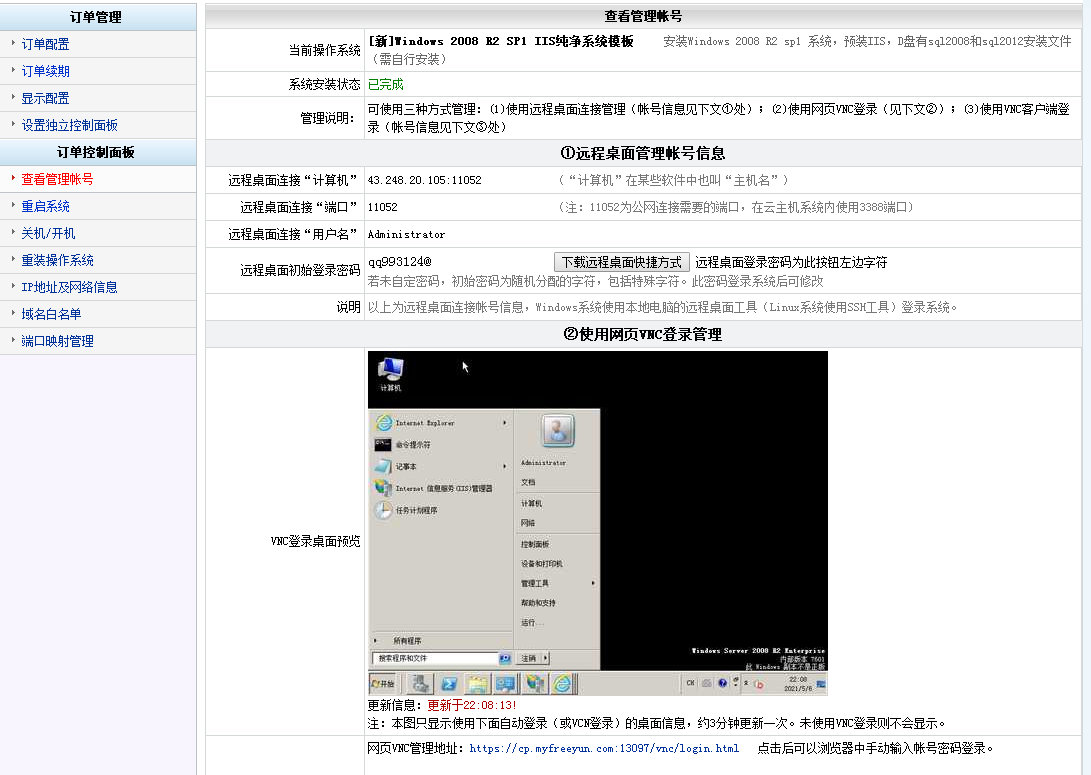Open the 订单配置 sidebar link
Viewport: 1091px width, 775px height.
45,45
